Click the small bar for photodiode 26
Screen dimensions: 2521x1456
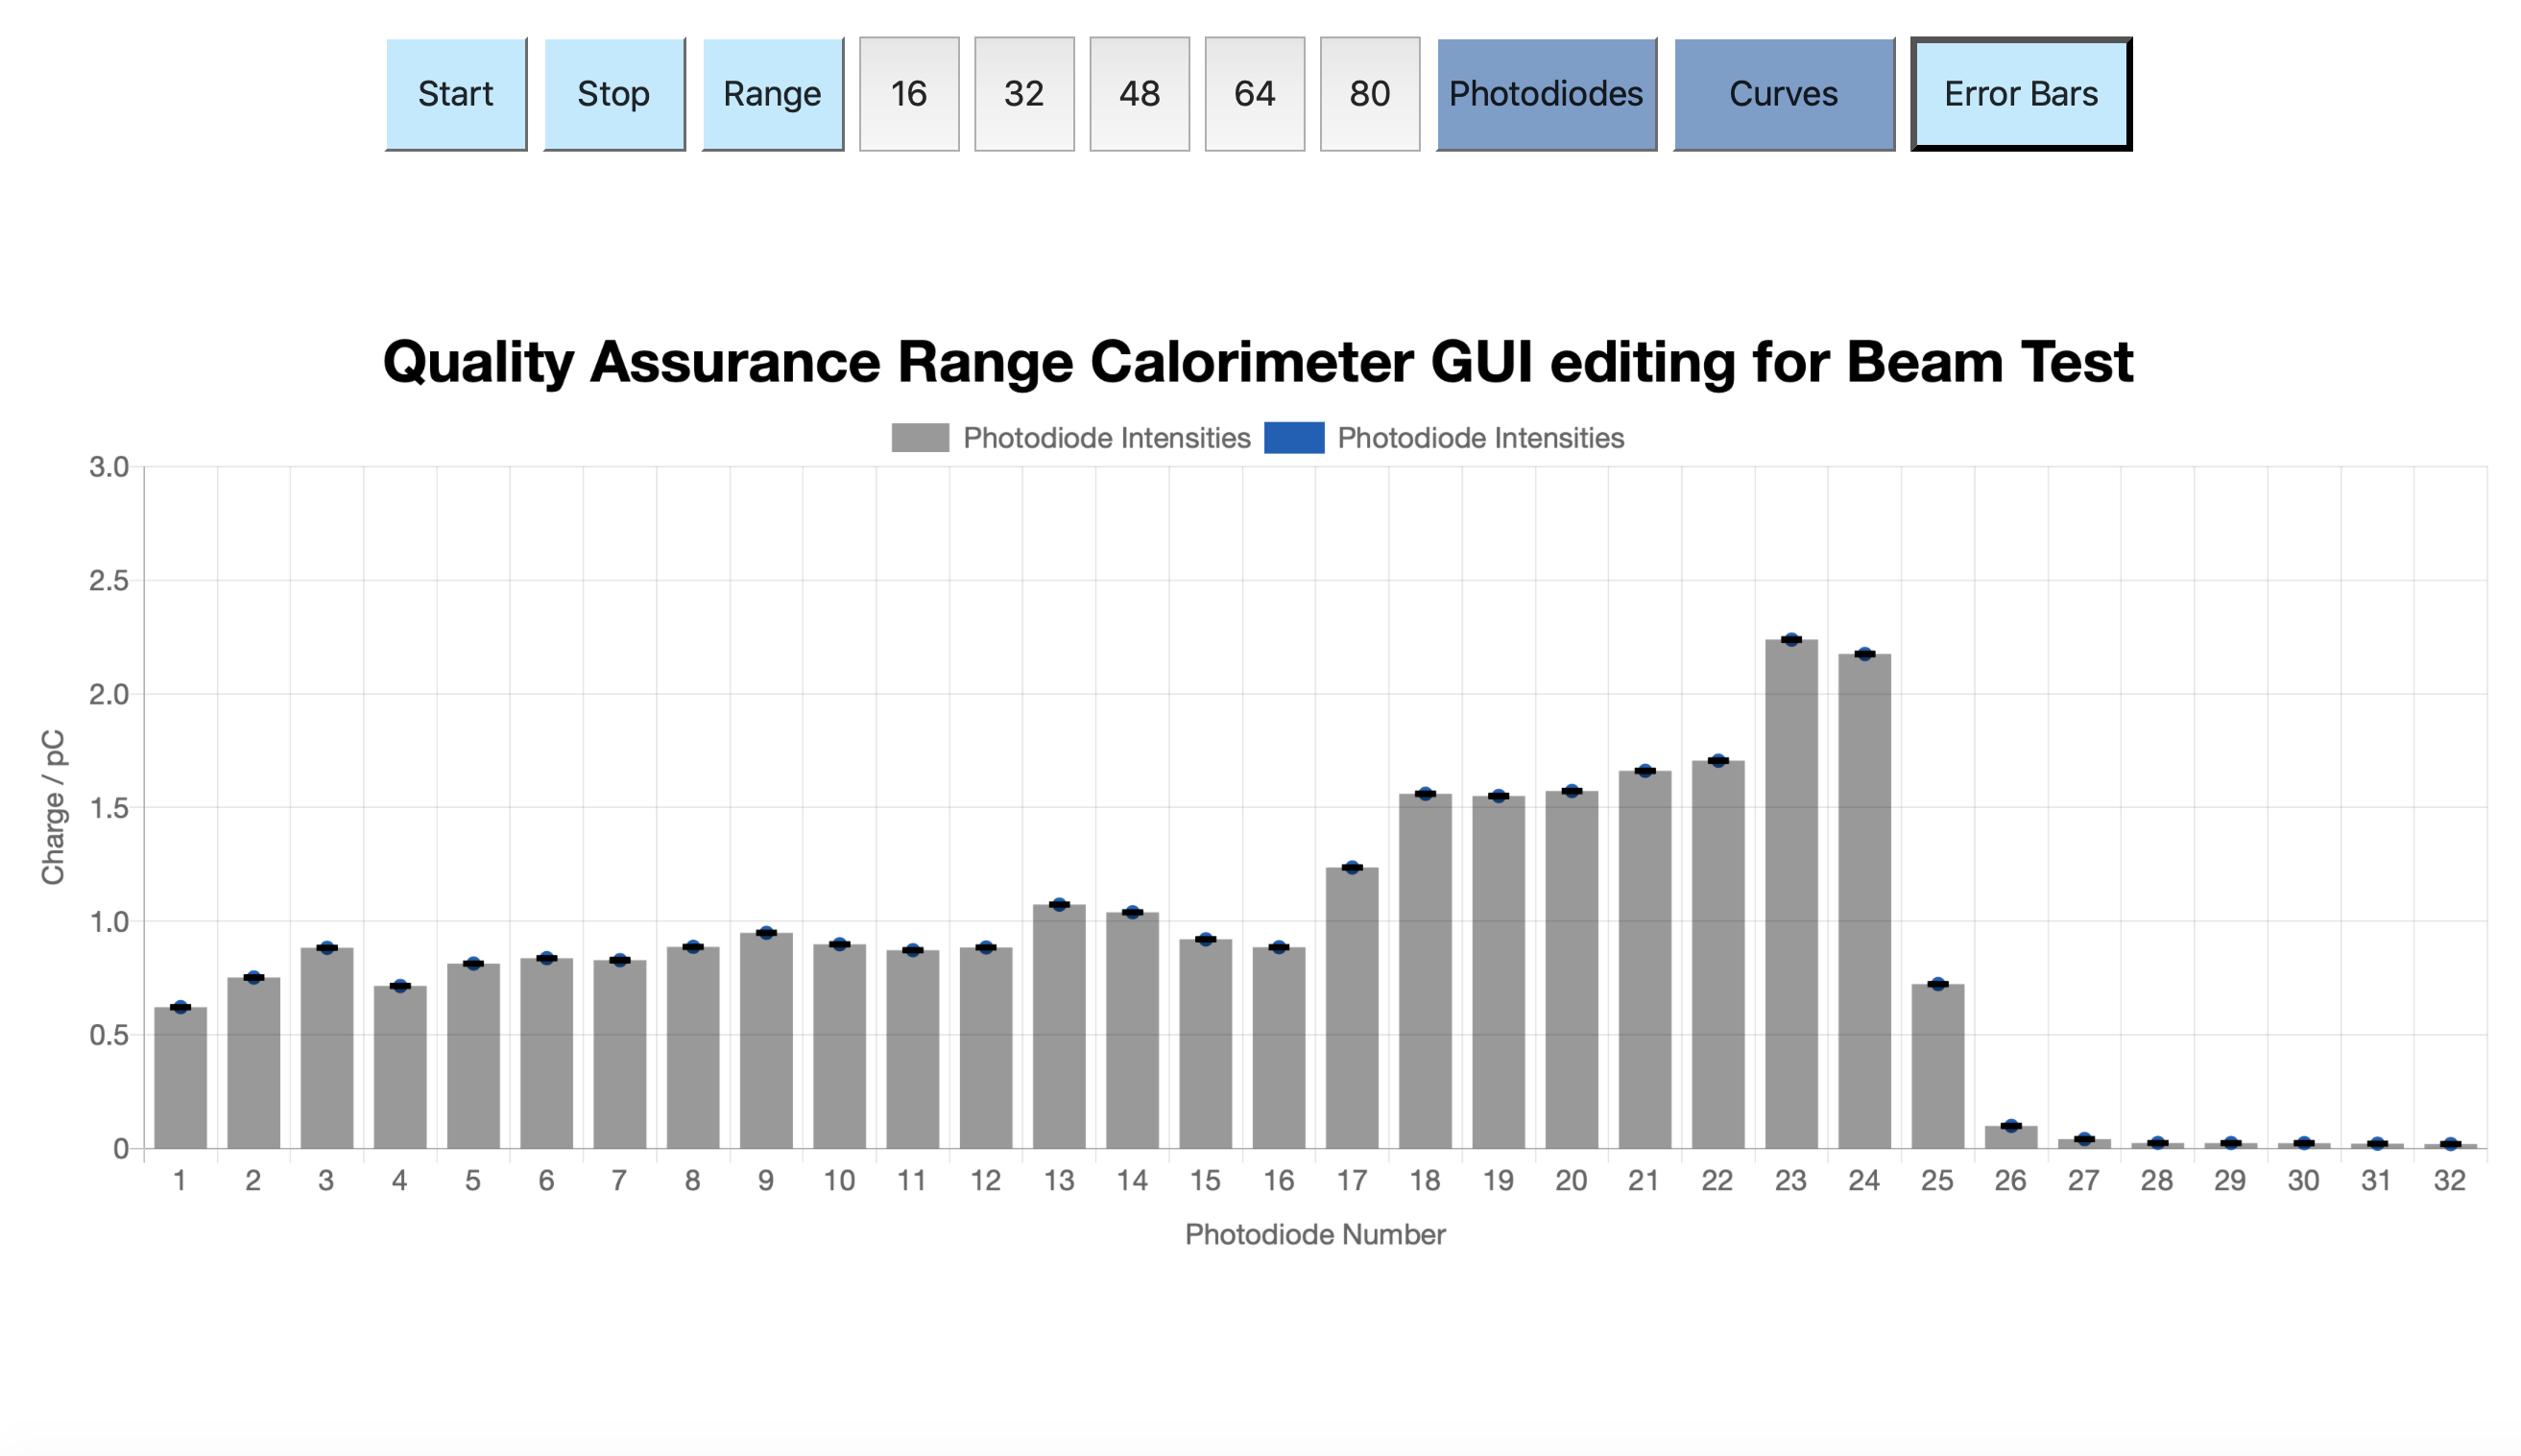tap(2010, 1137)
